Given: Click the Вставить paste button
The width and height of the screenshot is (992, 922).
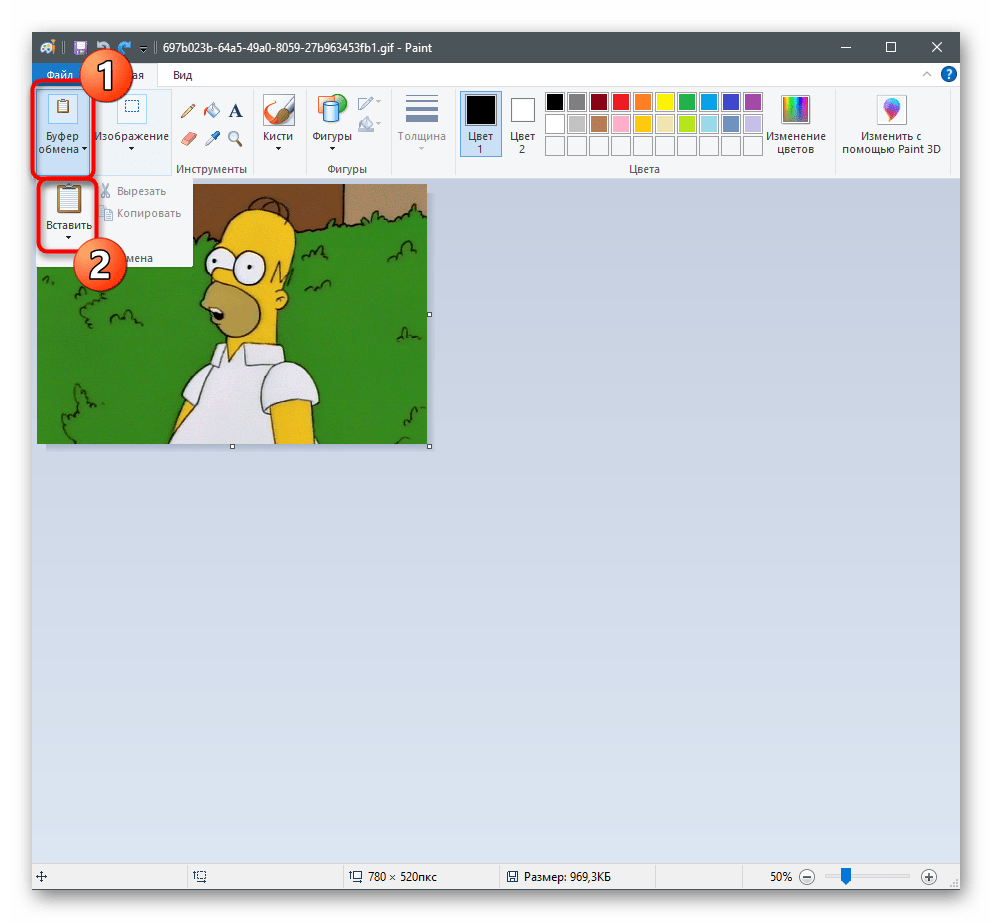Looking at the screenshot, I should coord(68,212).
